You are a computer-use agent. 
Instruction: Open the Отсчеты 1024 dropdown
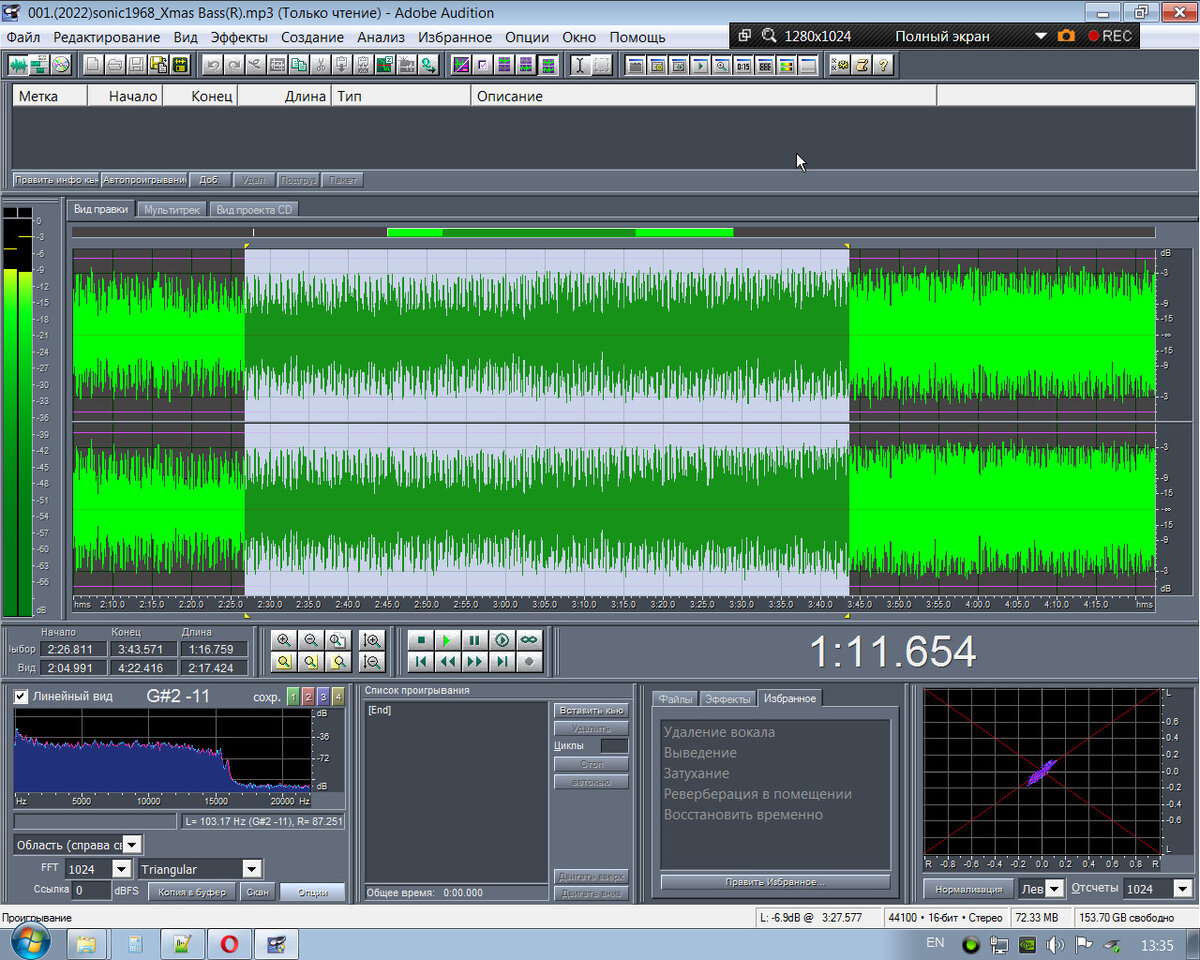pyautogui.click(x=1183, y=888)
